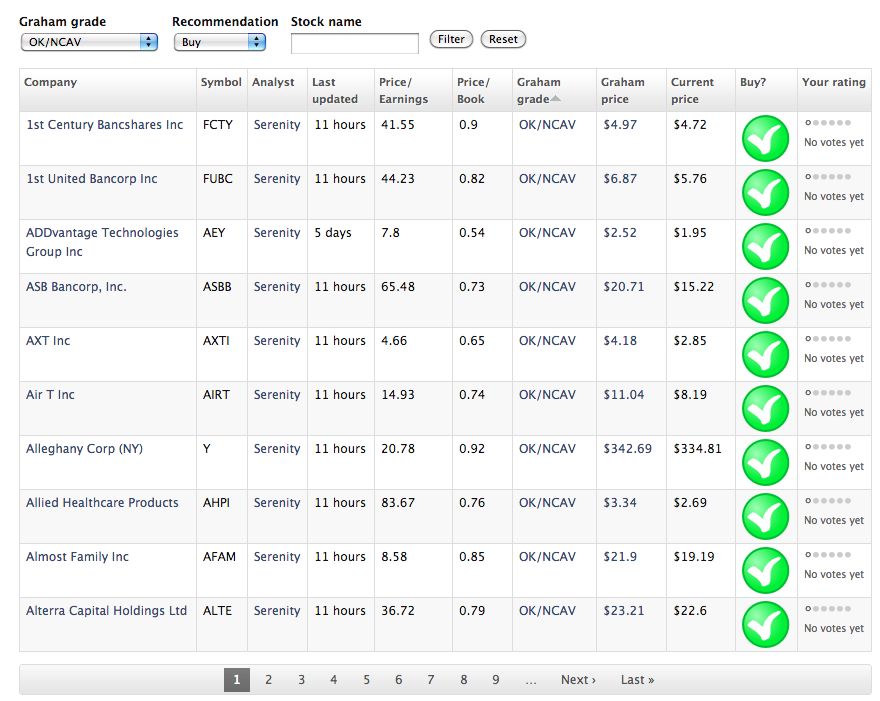880x701 pixels.
Task: Open the 1st Century Bancshares Inc link
Action: pyautogui.click(x=105, y=125)
